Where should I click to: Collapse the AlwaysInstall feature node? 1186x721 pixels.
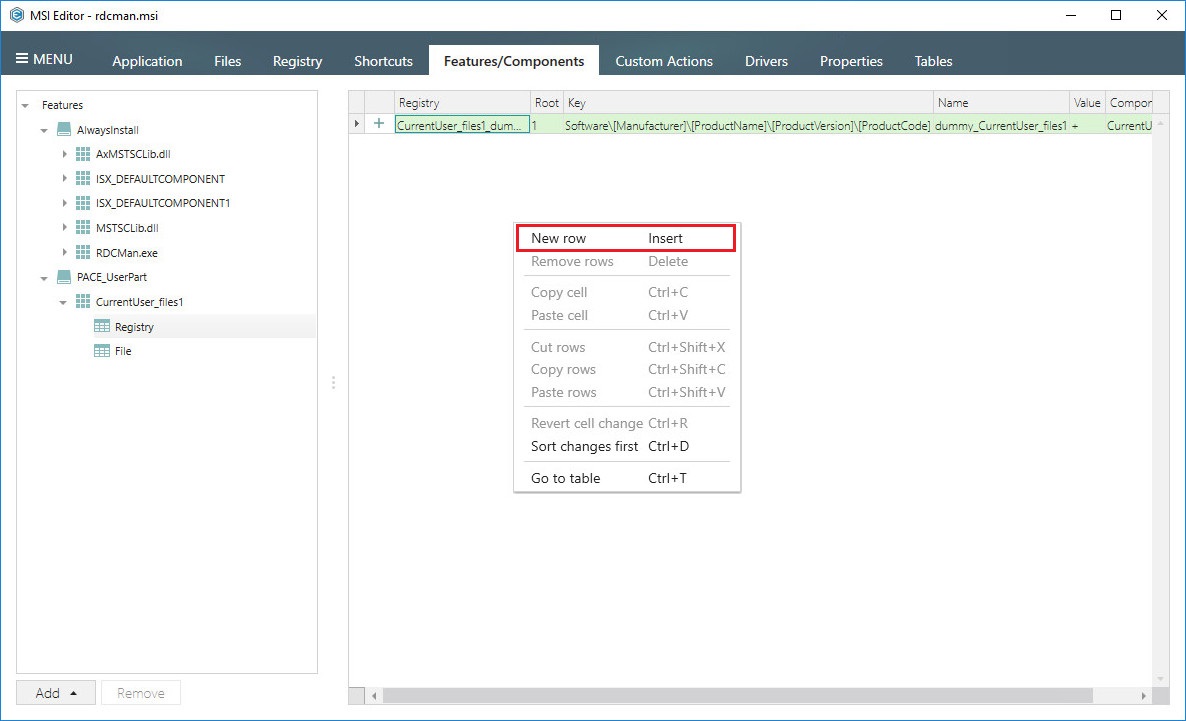coord(44,130)
